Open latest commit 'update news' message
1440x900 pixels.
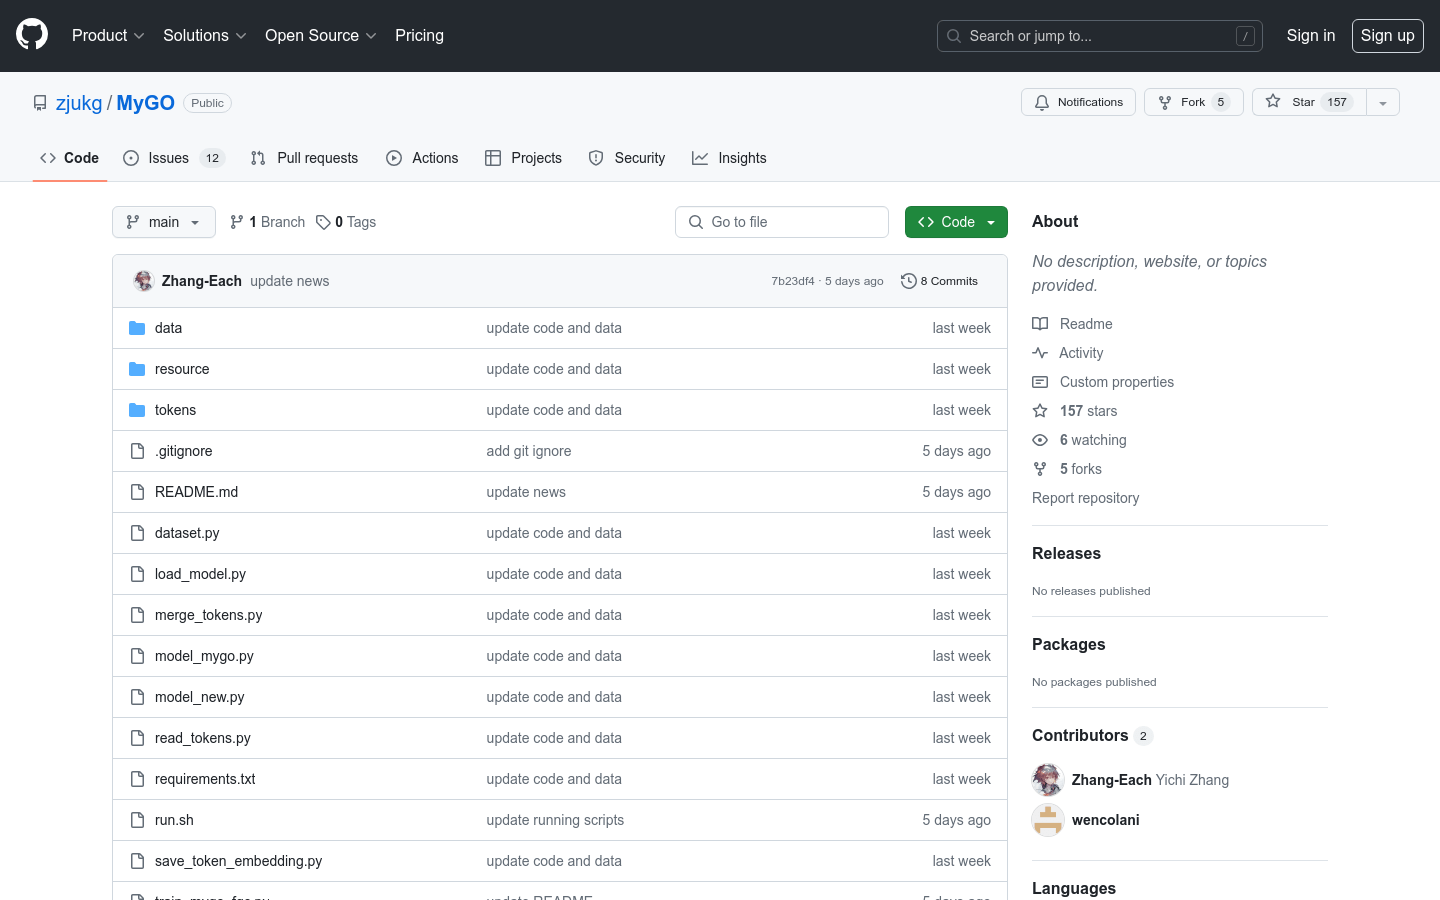pyautogui.click(x=289, y=281)
